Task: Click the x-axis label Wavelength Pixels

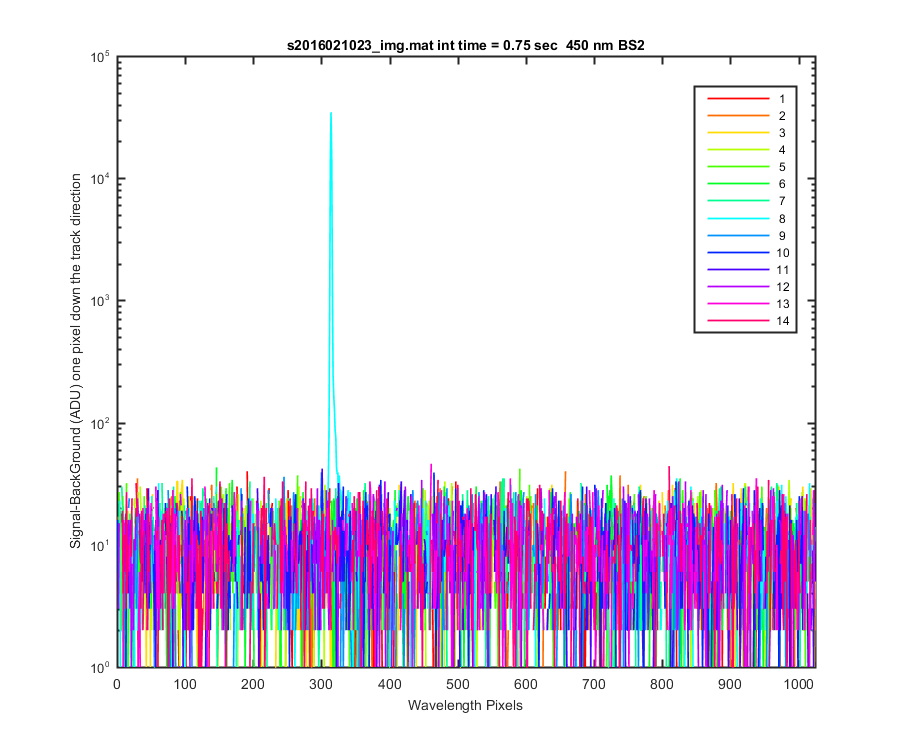Action: (x=465, y=705)
